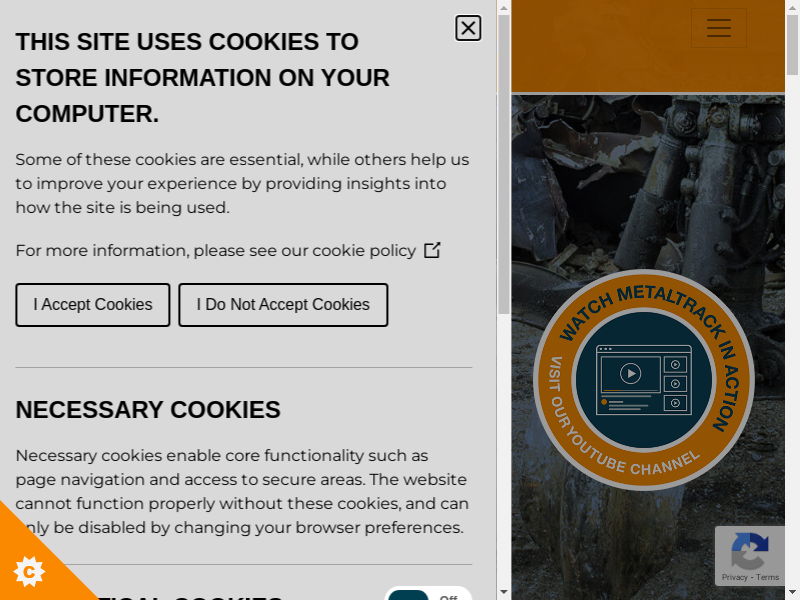
Task: Click the page scrollbar thumb on the far right
Action: (793, 45)
